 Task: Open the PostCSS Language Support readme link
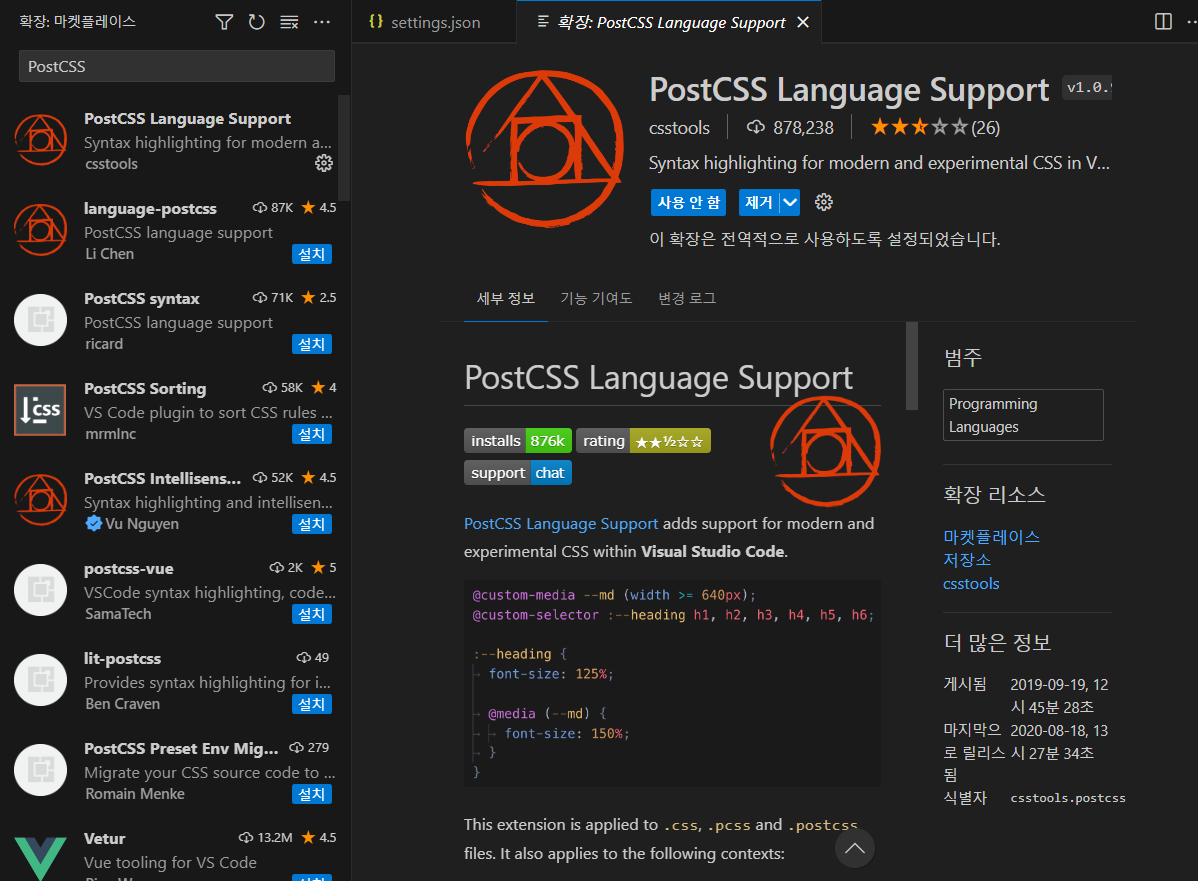[x=561, y=523]
